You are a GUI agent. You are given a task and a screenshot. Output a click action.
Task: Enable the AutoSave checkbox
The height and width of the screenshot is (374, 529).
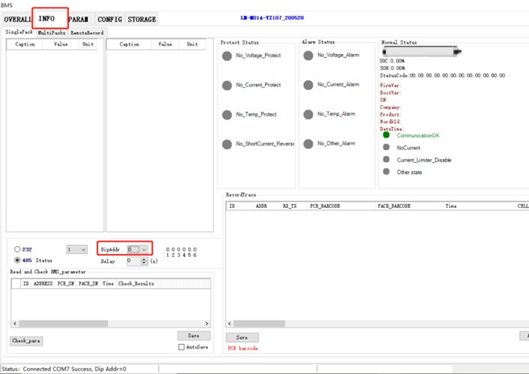(181, 347)
